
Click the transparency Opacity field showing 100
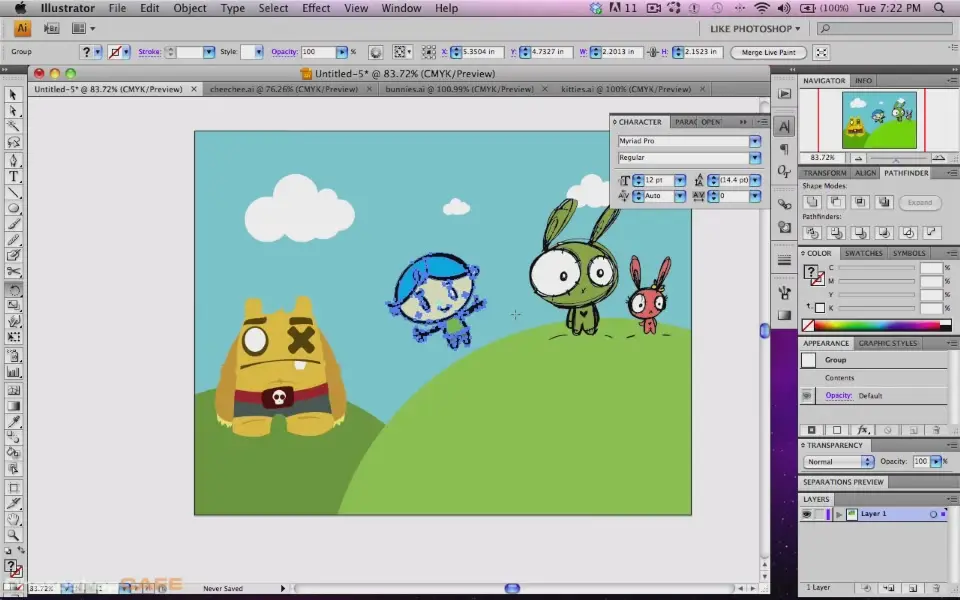coord(921,462)
